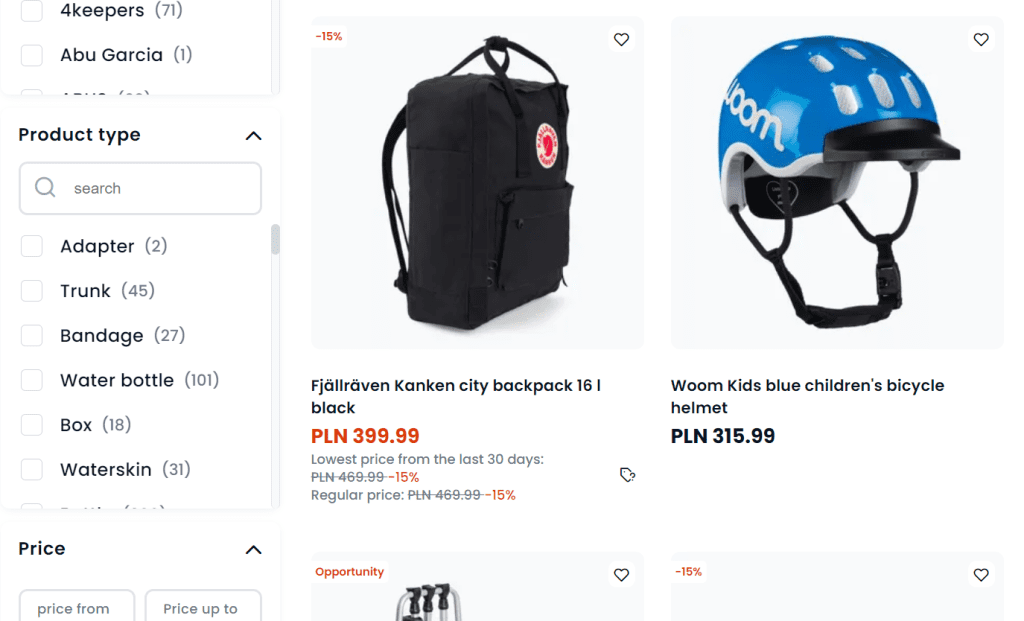Click the product type search field
1024x621 pixels.
pos(160,188)
